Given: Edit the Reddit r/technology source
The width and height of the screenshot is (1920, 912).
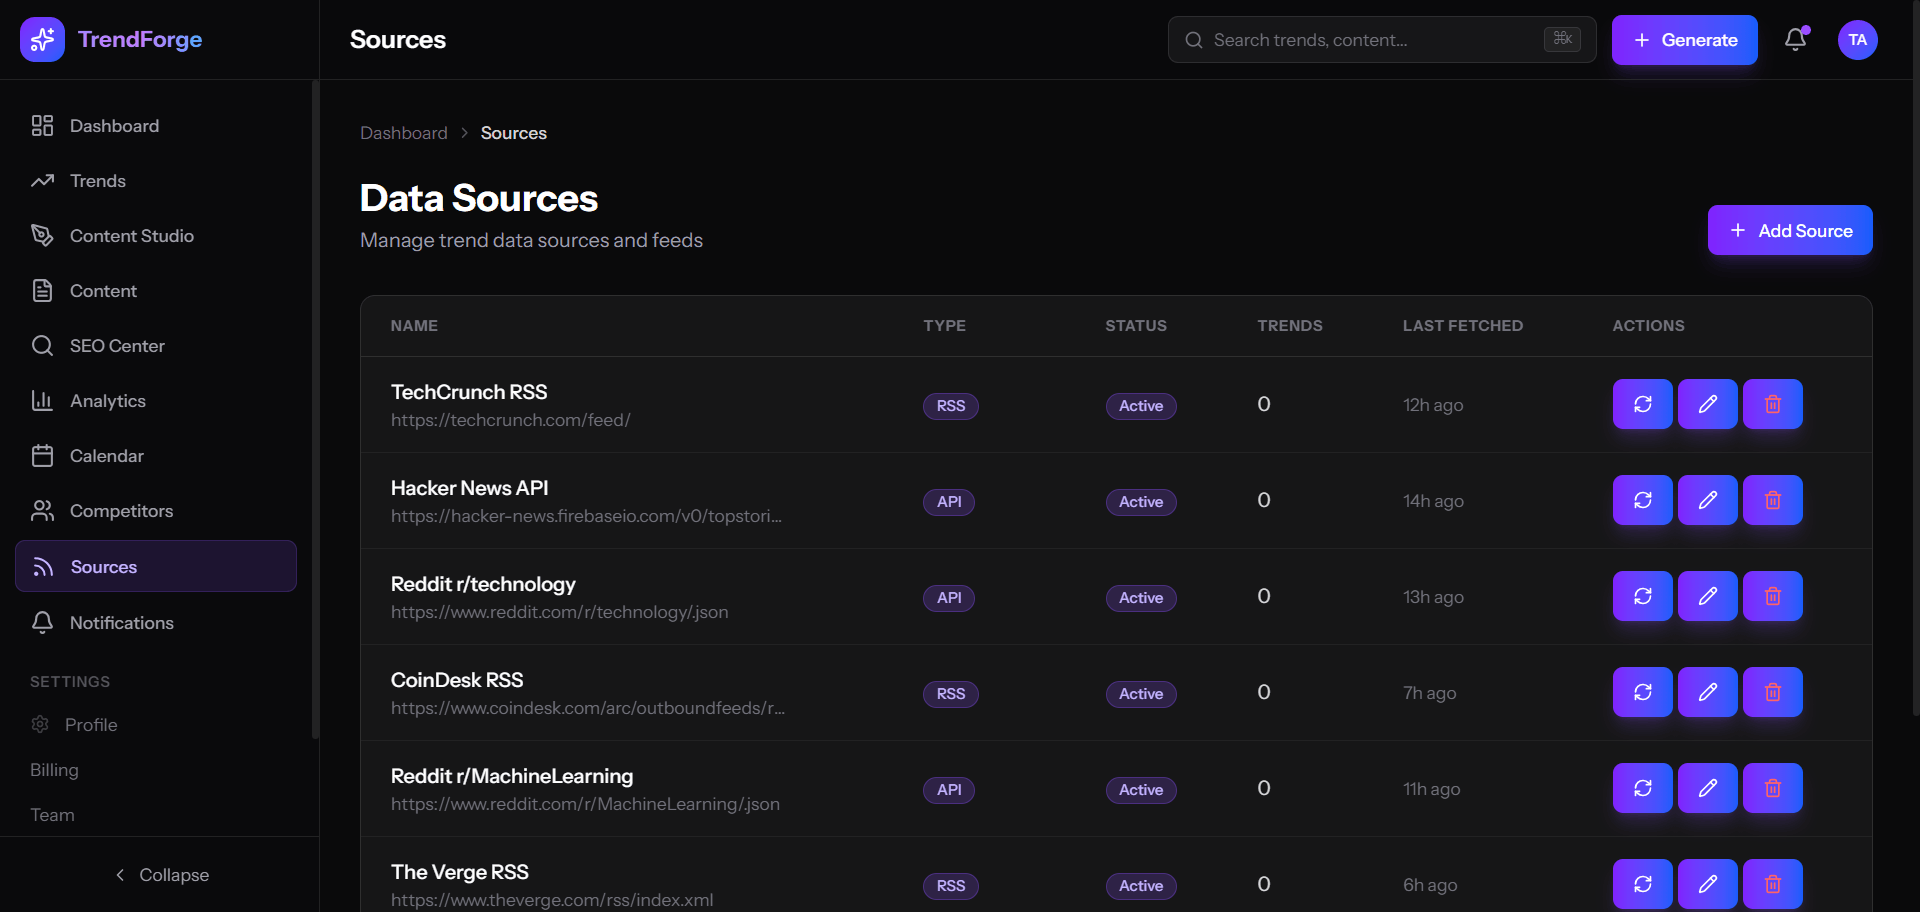Looking at the screenshot, I should pyautogui.click(x=1708, y=596).
